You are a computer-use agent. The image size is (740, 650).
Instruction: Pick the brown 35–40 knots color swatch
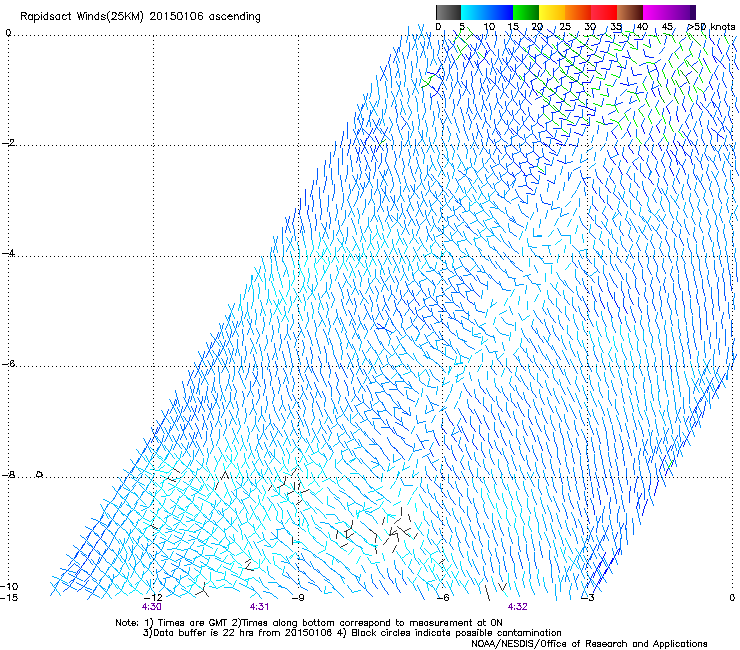click(630, 12)
